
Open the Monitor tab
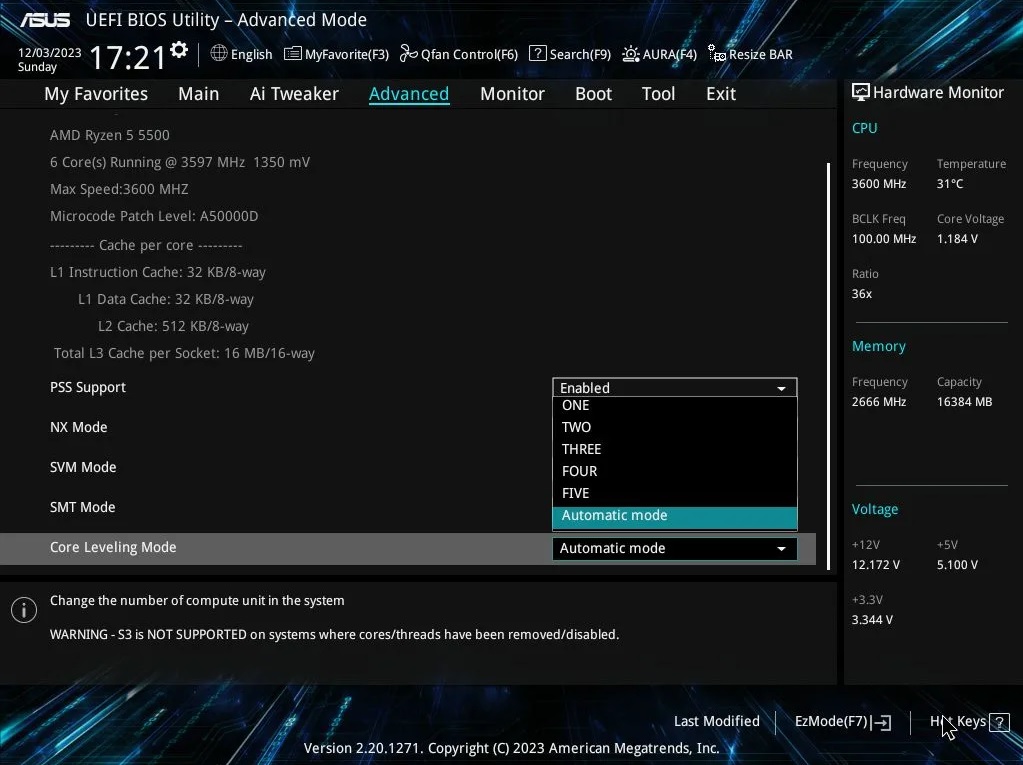click(512, 94)
